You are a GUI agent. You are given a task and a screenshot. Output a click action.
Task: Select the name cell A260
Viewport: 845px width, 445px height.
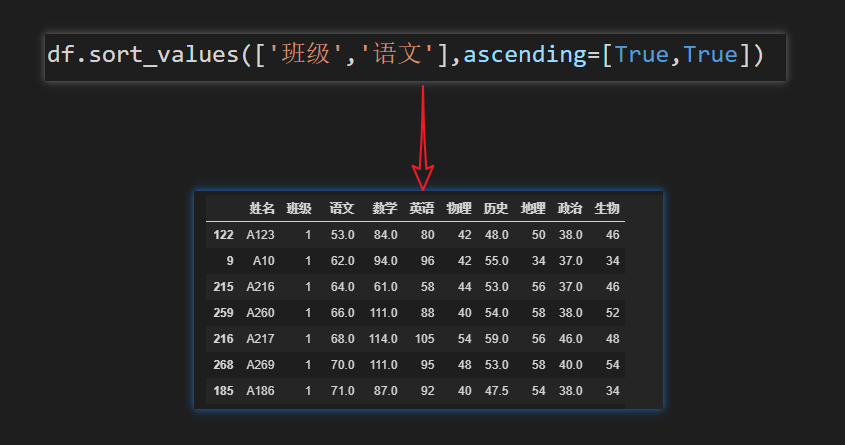pos(260,312)
